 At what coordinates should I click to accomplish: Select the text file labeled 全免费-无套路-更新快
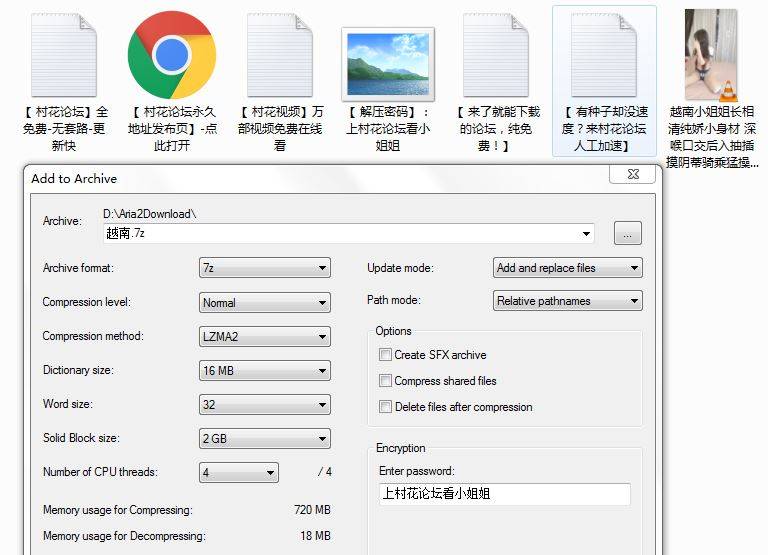tap(65, 55)
